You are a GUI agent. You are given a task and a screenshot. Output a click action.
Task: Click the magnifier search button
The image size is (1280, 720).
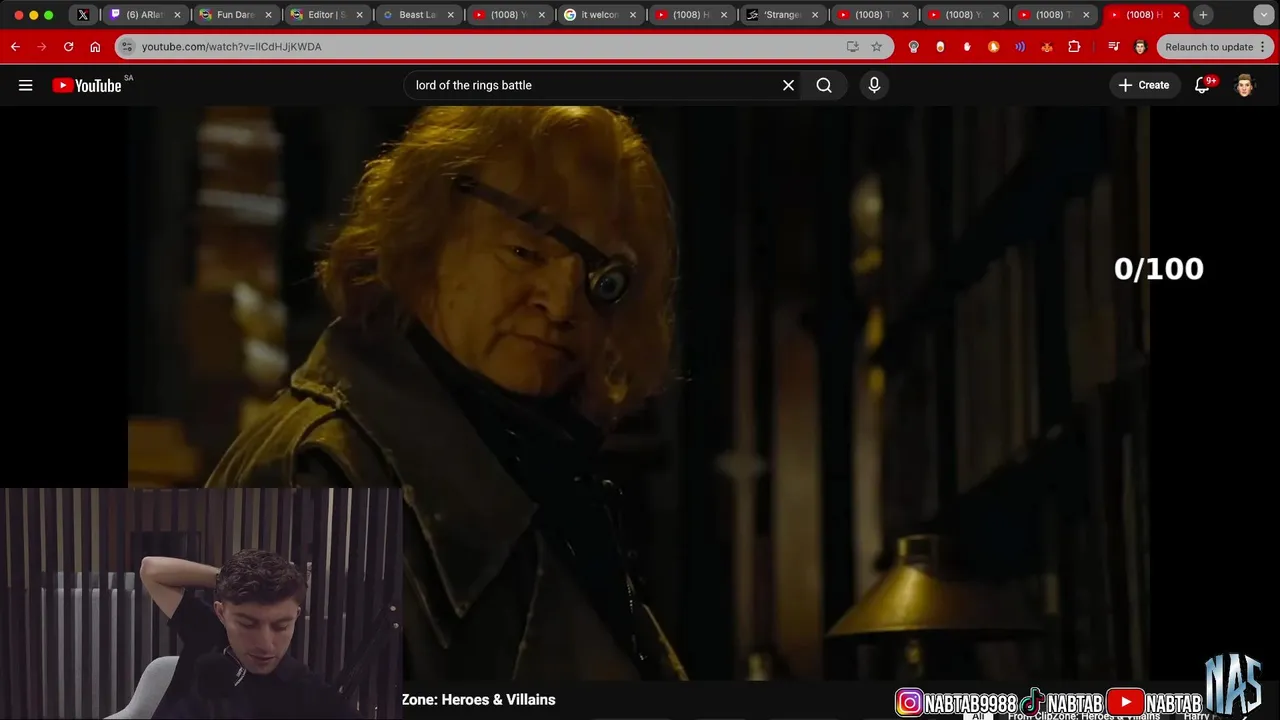pos(824,85)
